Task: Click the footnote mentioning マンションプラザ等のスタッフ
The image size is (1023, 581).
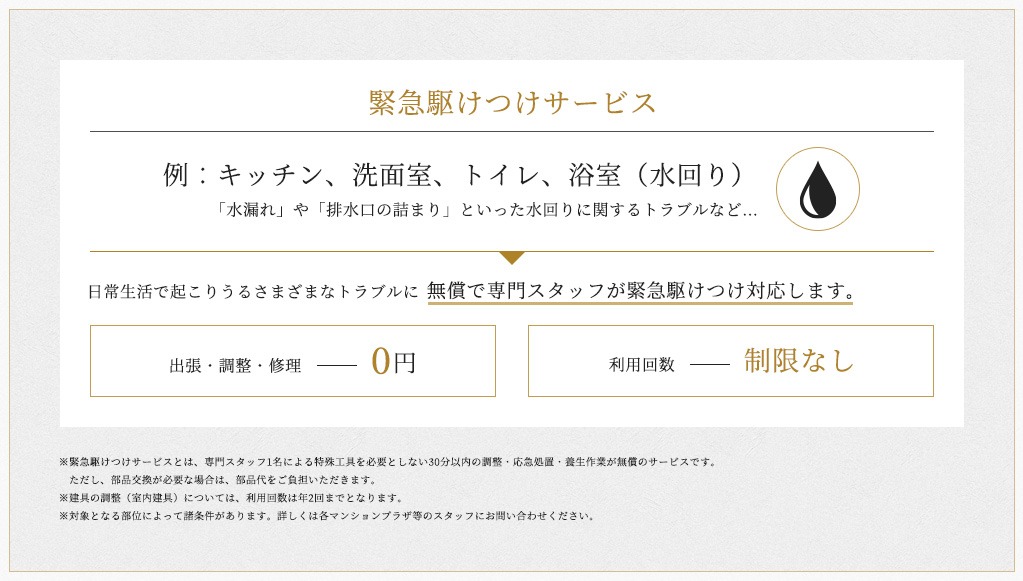Action: click(328, 516)
